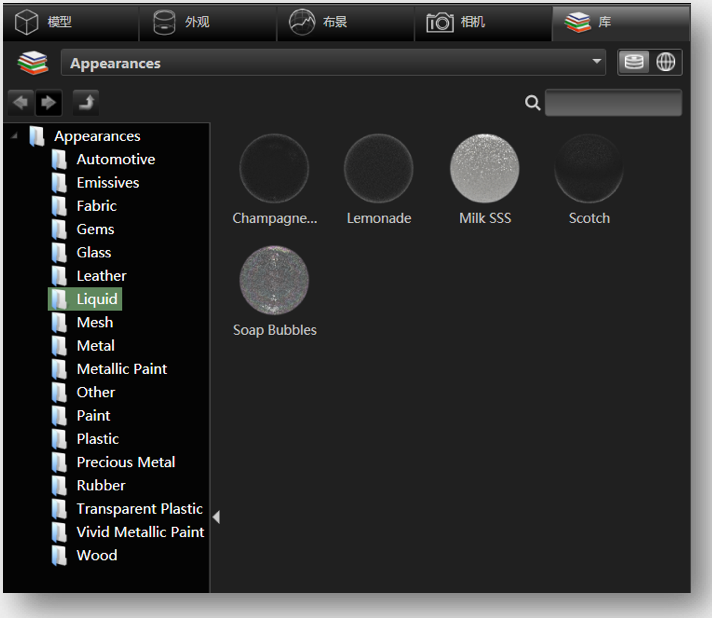Select the Other folder

coord(95,392)
